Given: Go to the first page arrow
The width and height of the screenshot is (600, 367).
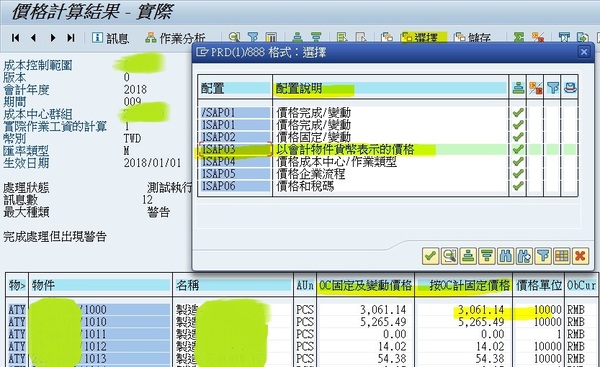Looking at the screenshot, I should pyautogui.click(x=16, y=38).
